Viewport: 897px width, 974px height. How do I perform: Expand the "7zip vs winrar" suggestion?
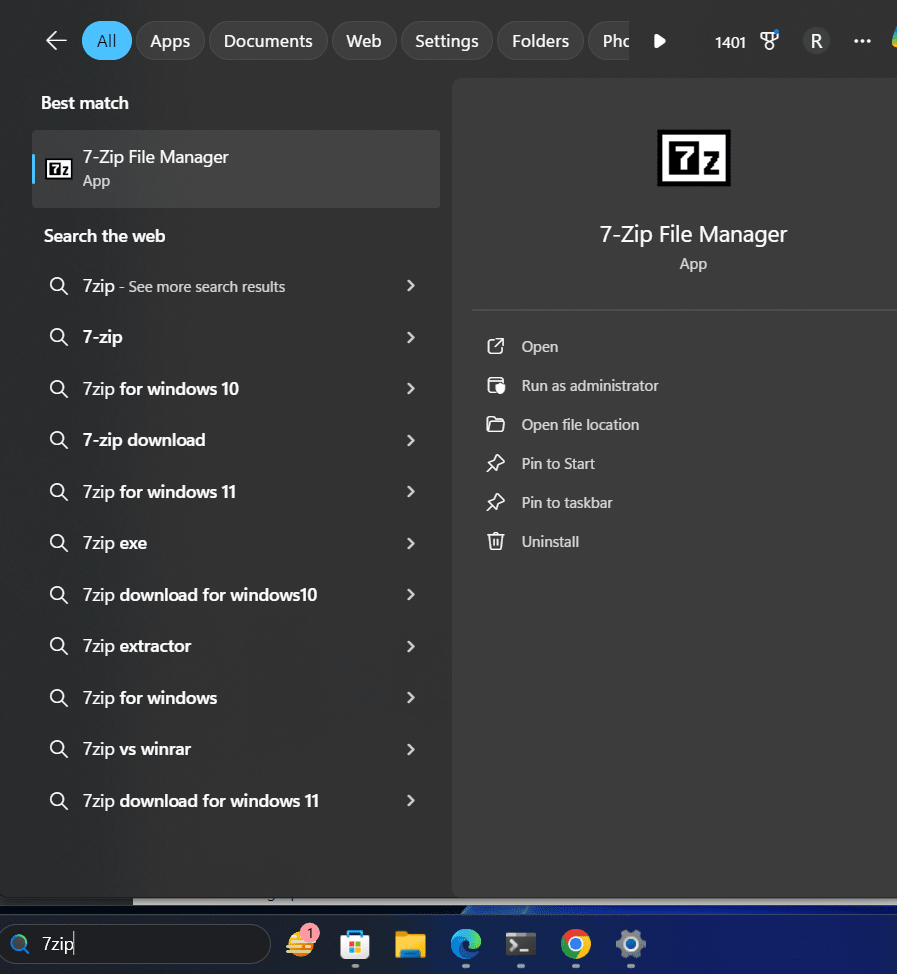point(410,748)
